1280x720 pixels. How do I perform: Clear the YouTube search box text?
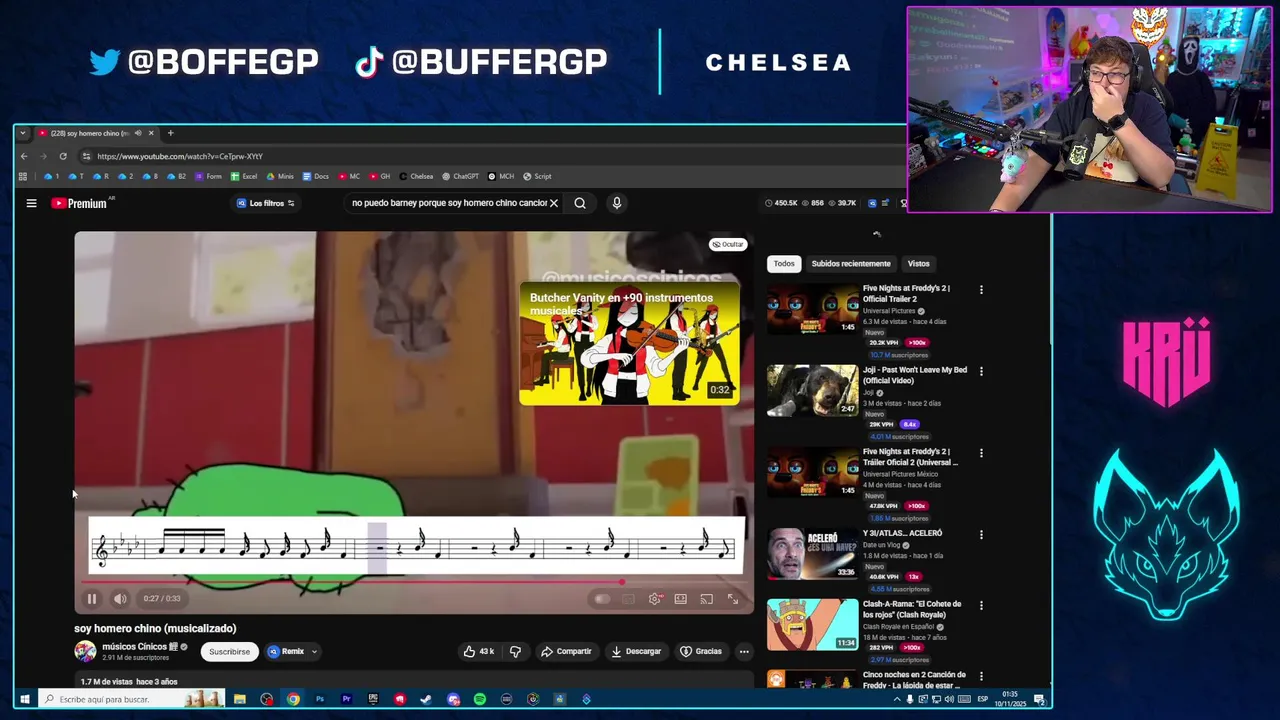[x=553, y=203]
